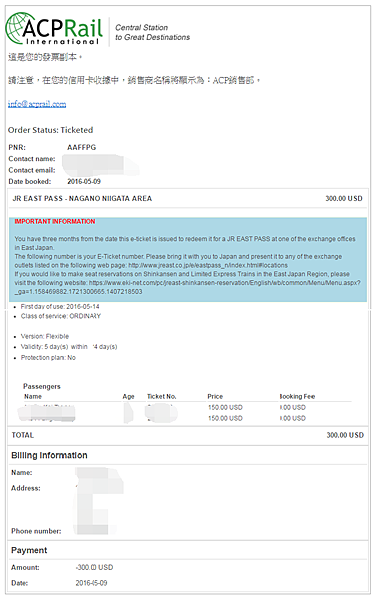This screenshot has width=377, height=600.
Task: Click the Billing Information section heading
Action: pyautogui.click(x=49, y=455)
